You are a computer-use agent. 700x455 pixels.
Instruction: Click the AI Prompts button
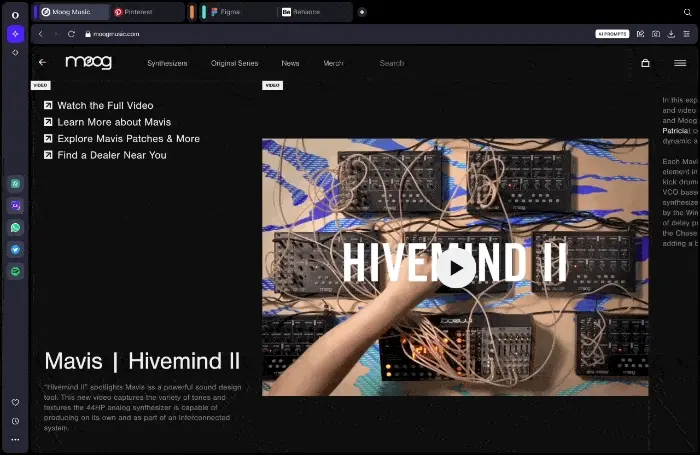[612, 34]
